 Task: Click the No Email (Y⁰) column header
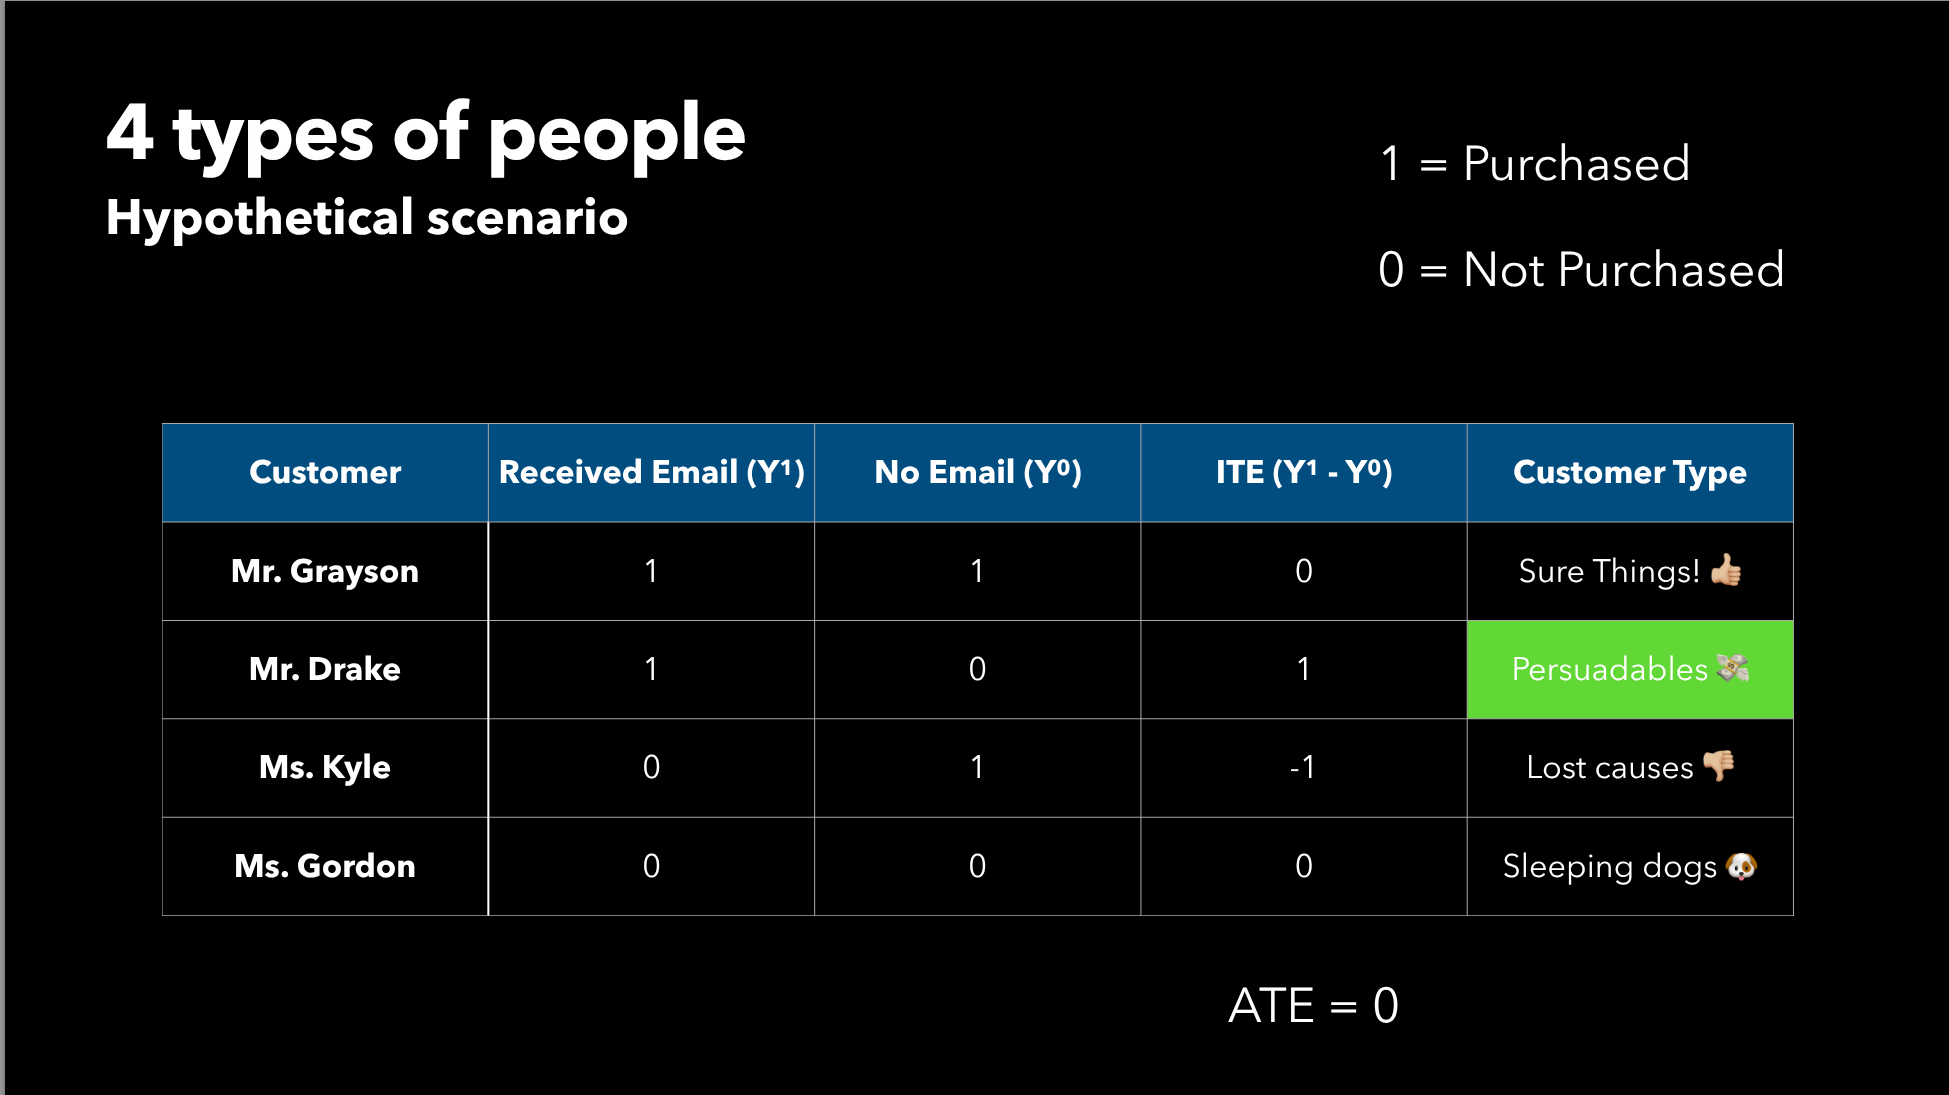pos(977,472)
